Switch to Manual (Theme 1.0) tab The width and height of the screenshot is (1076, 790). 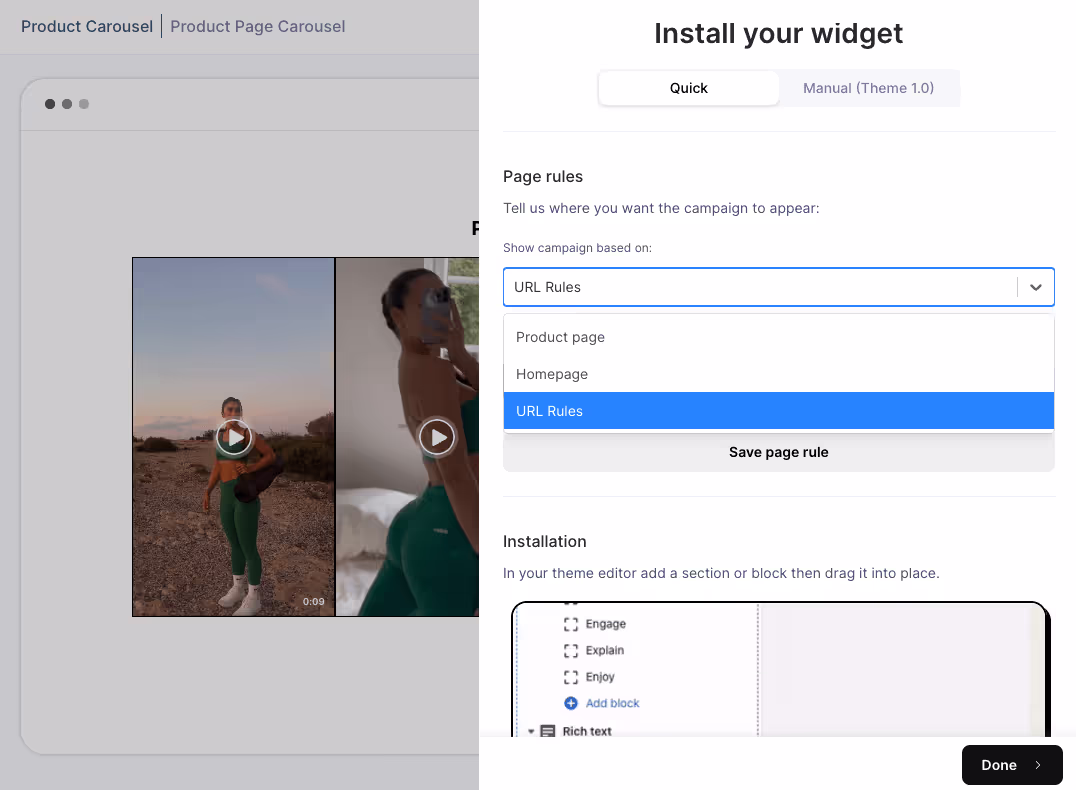pos(868,88)
